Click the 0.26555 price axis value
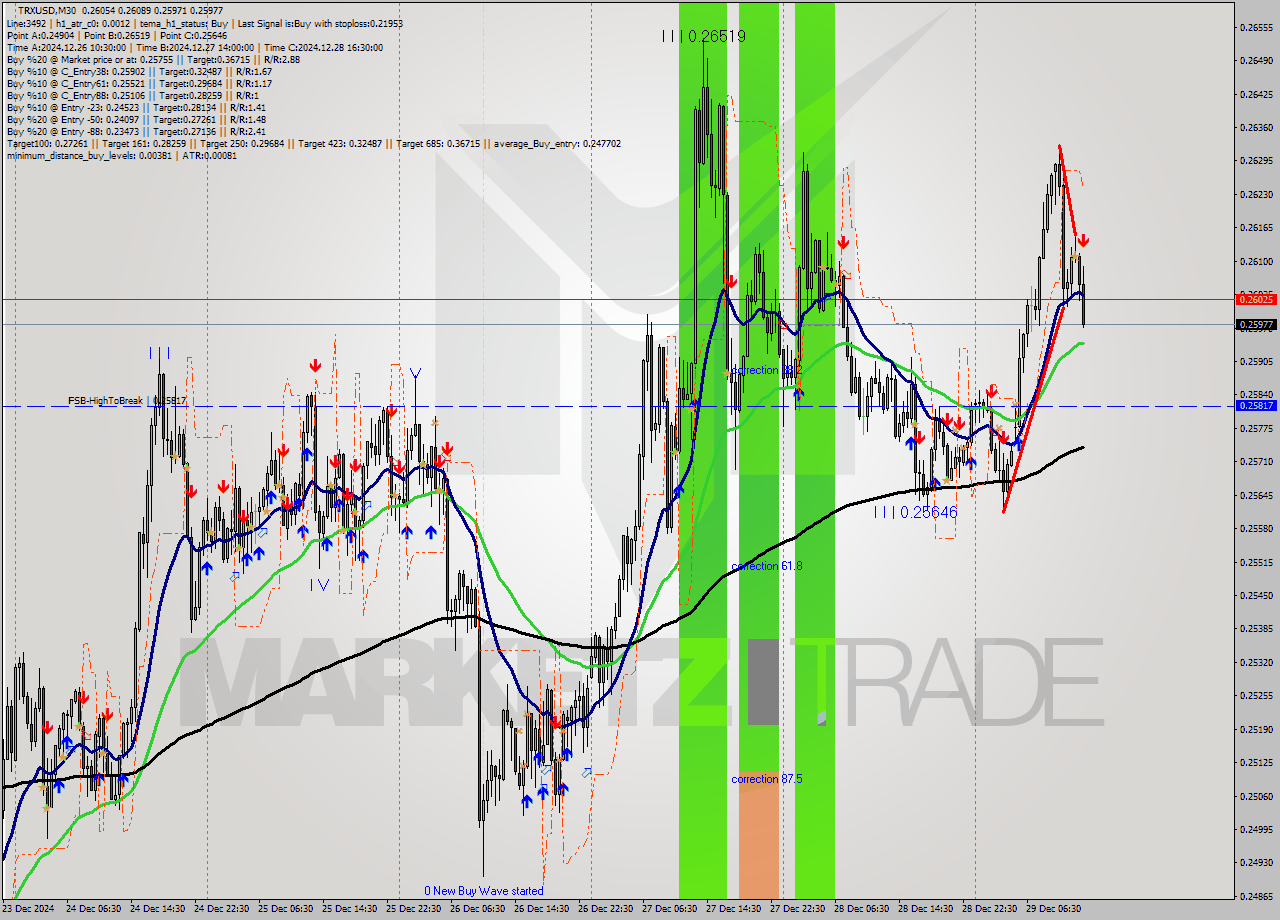1280x920 pixels. pos(1257,27)
